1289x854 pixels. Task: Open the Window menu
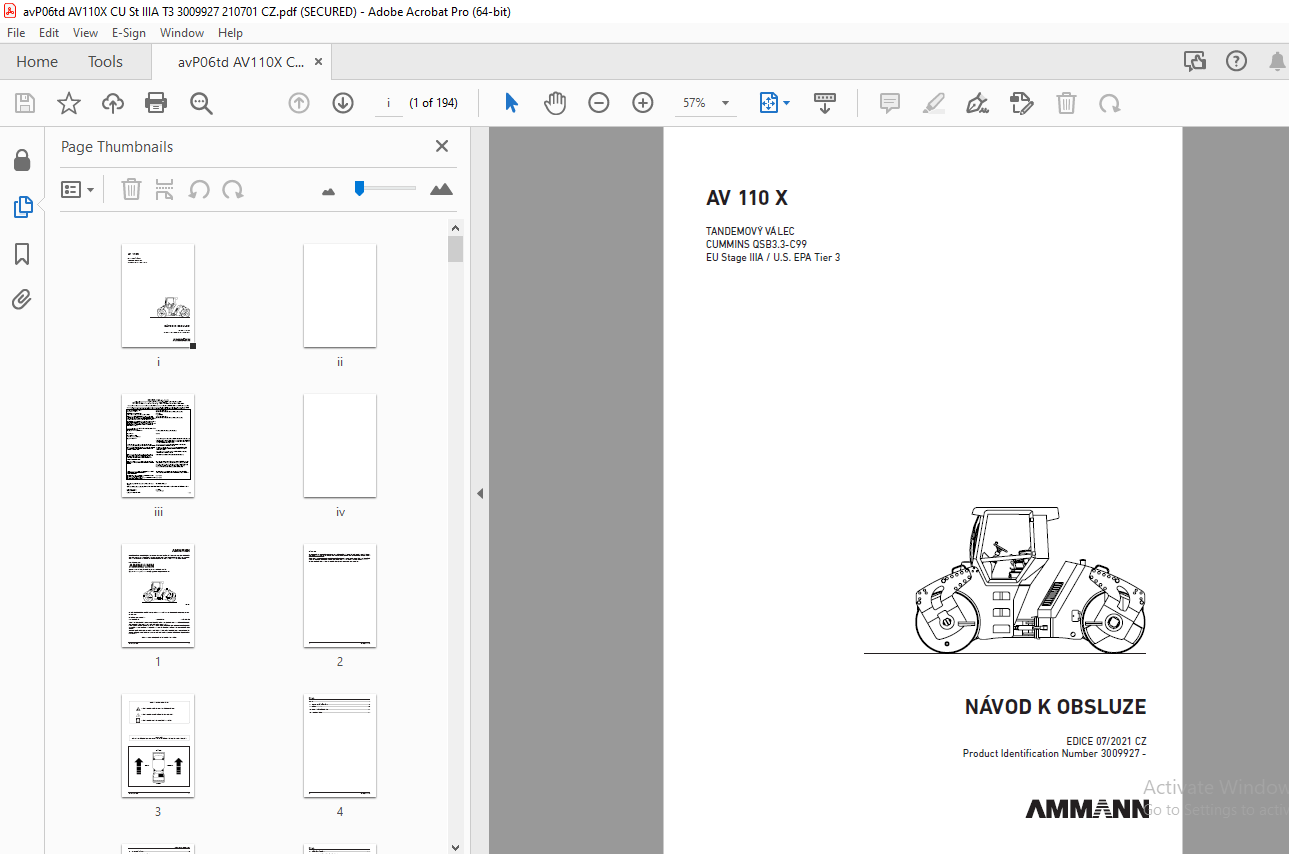point(182,33)
